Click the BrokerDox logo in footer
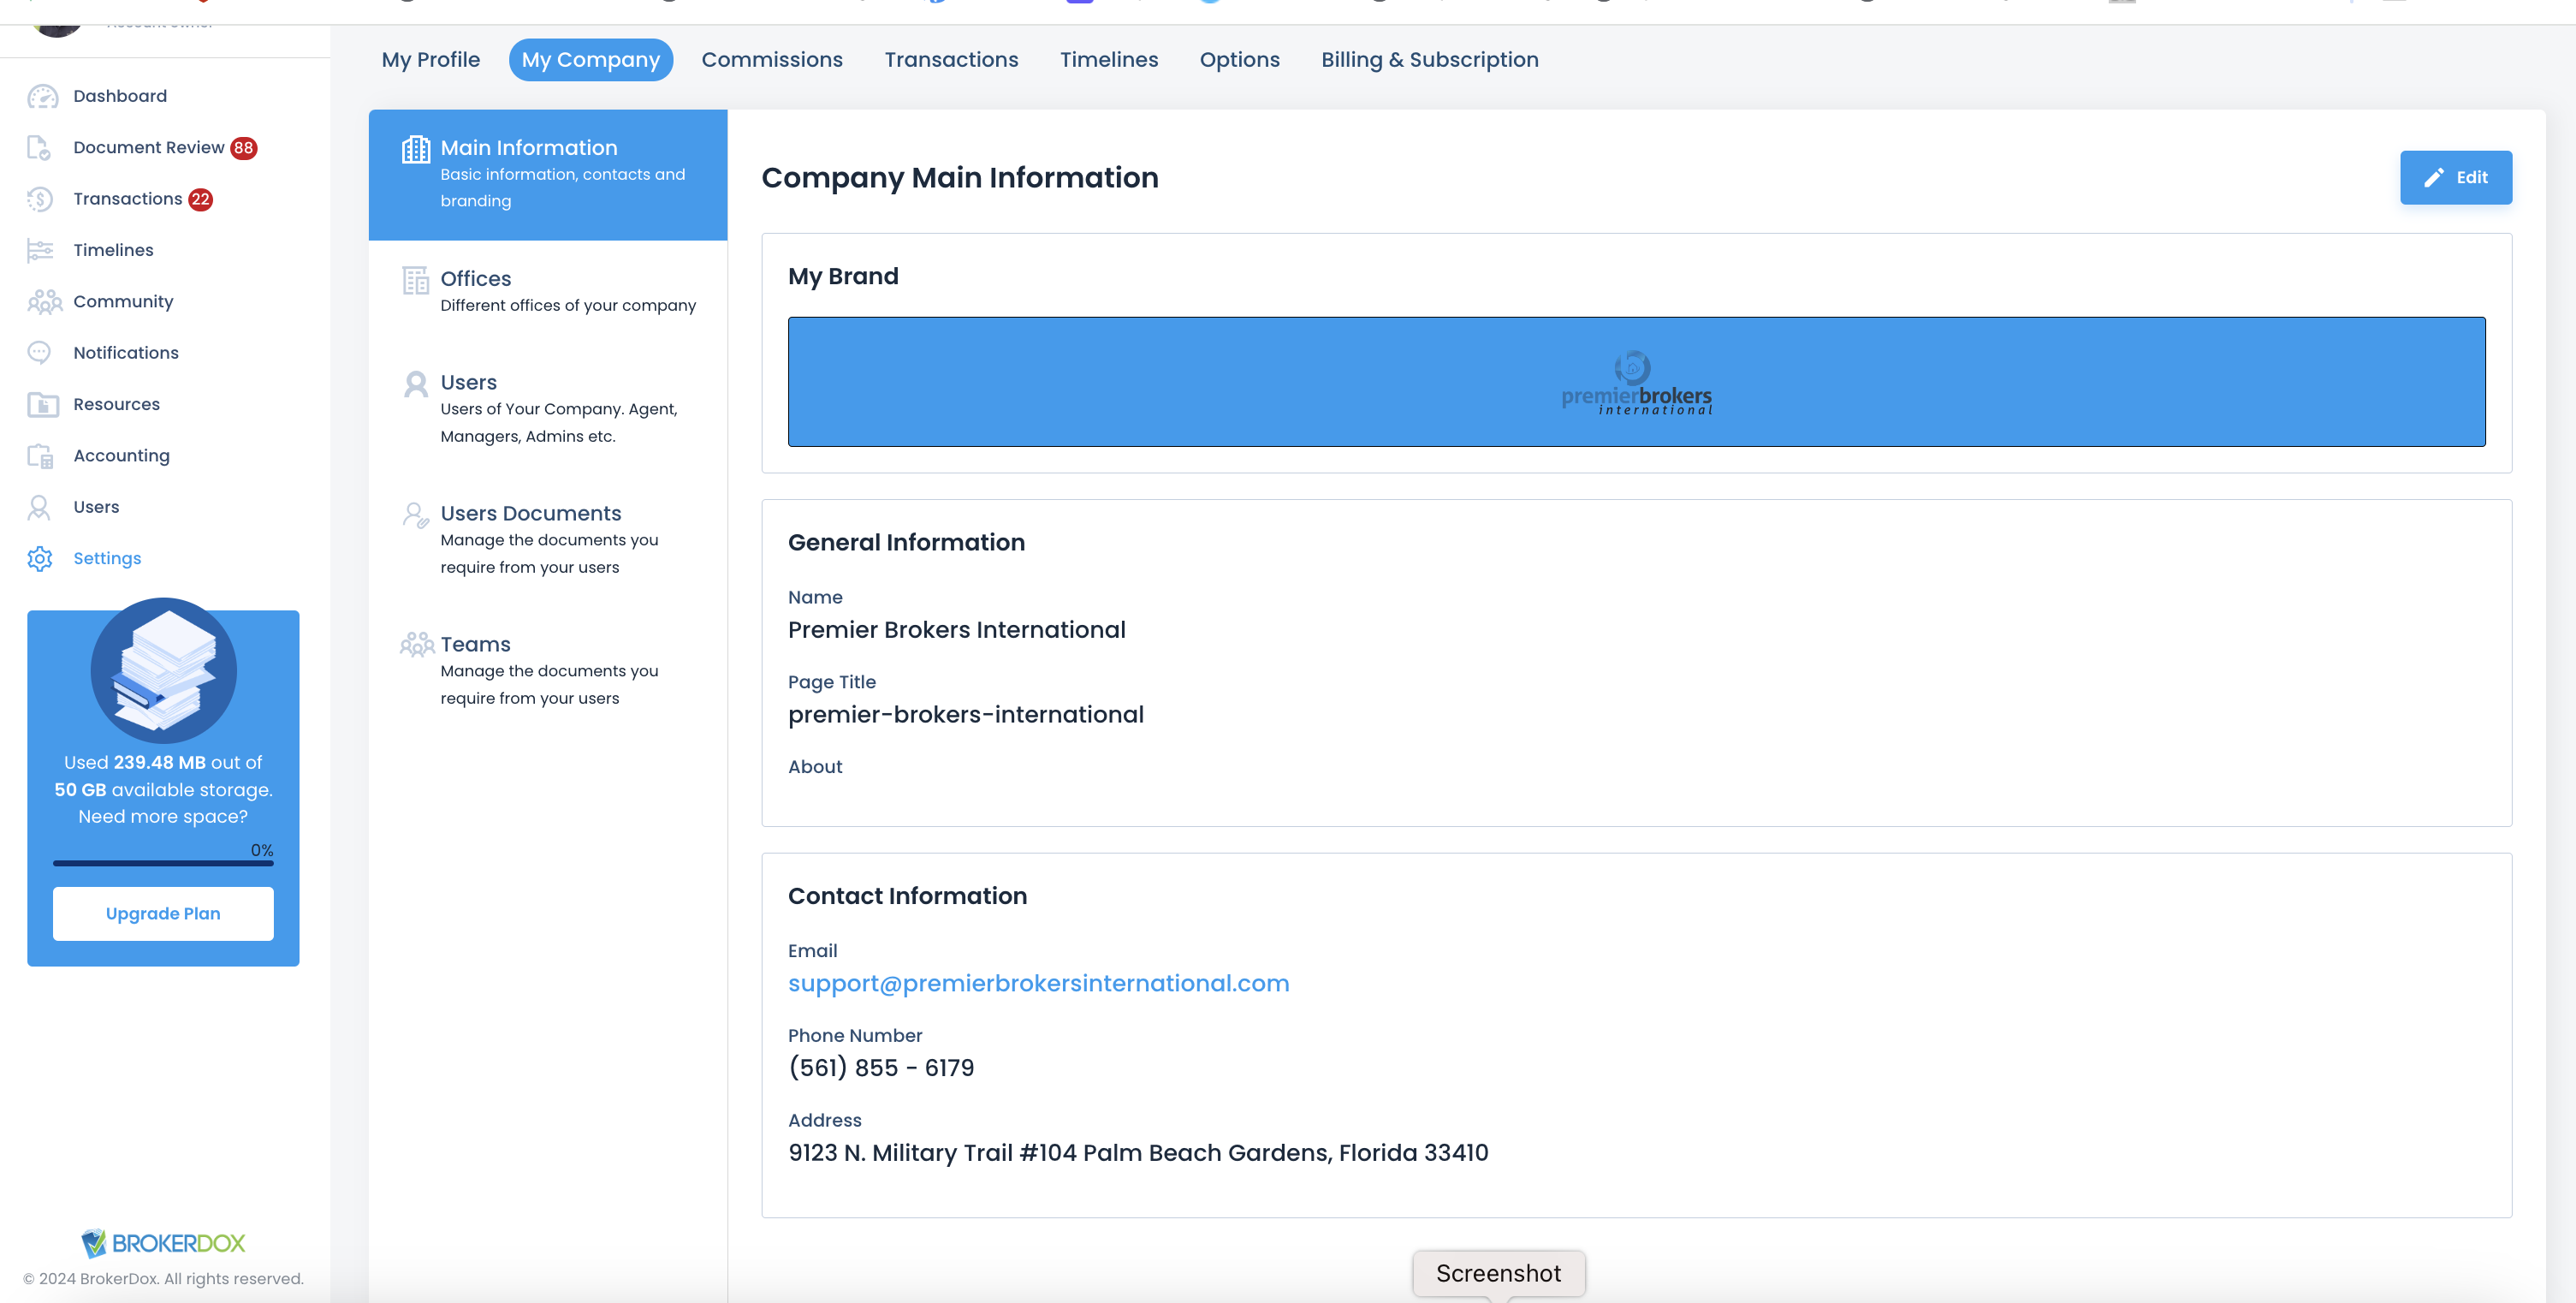2576x1303 pixels. pyautogui.click(x=163, y=1243)
